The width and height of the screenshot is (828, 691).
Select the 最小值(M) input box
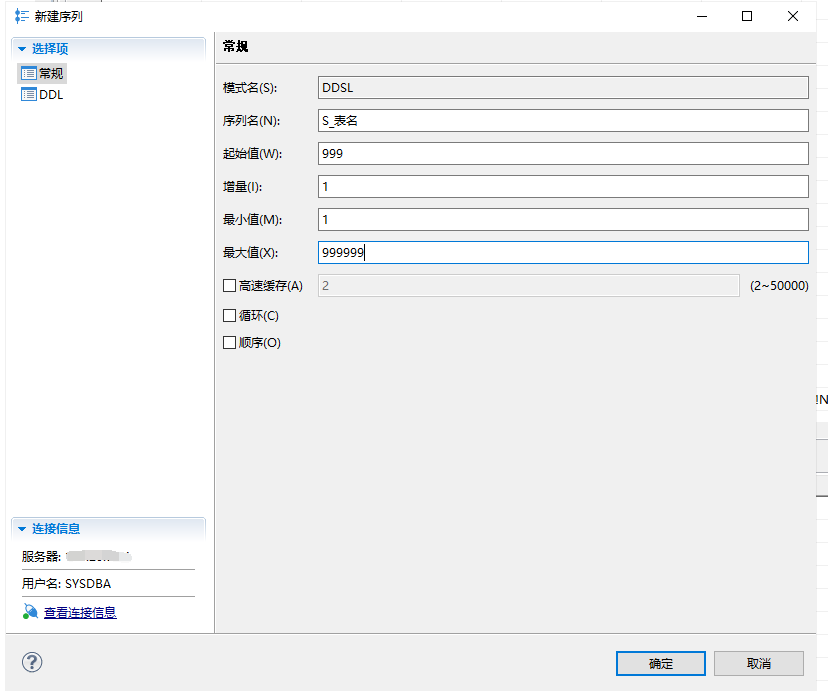[x=562, y=220]
